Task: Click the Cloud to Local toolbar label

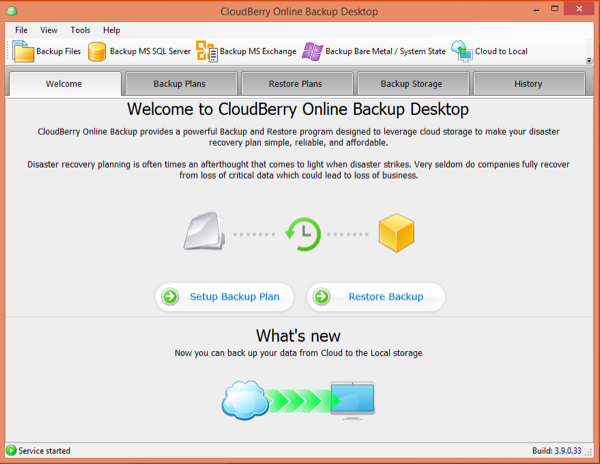Action: pyautogui.click(x=501, y=51)
